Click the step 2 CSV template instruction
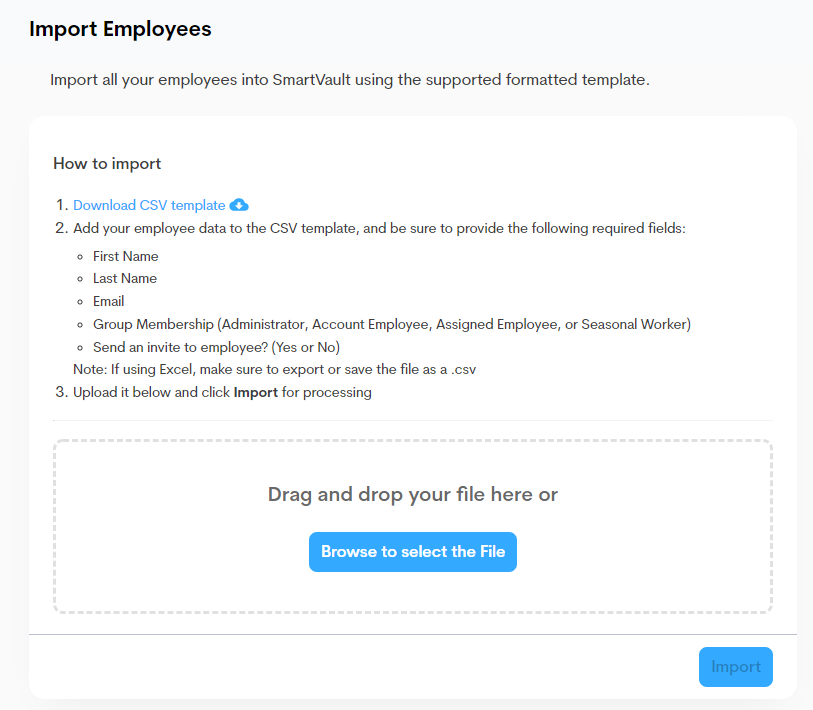 coord(379,228)
